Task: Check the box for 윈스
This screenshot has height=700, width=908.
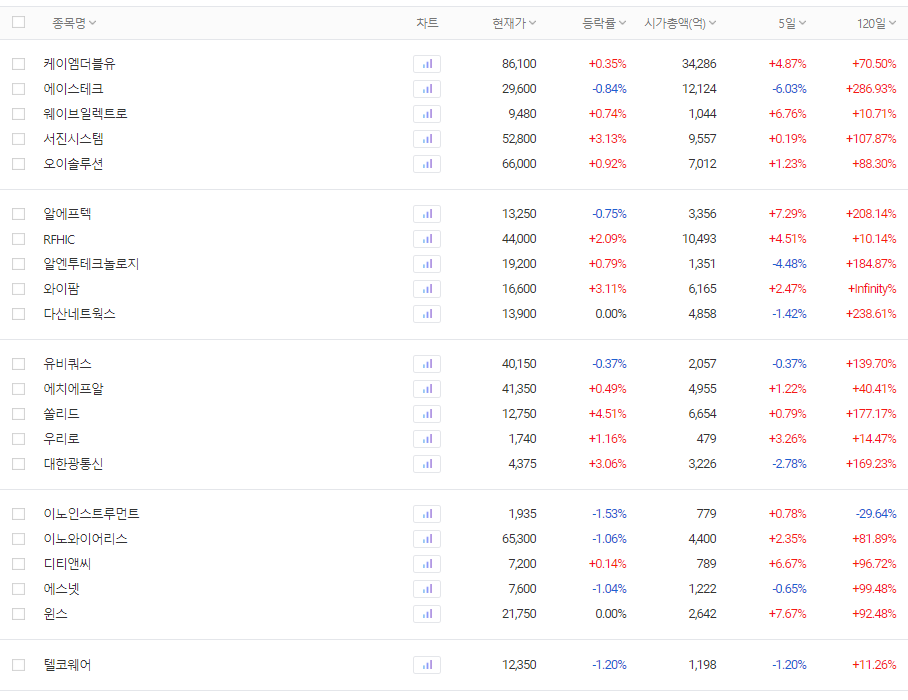Action: [19, 614]
